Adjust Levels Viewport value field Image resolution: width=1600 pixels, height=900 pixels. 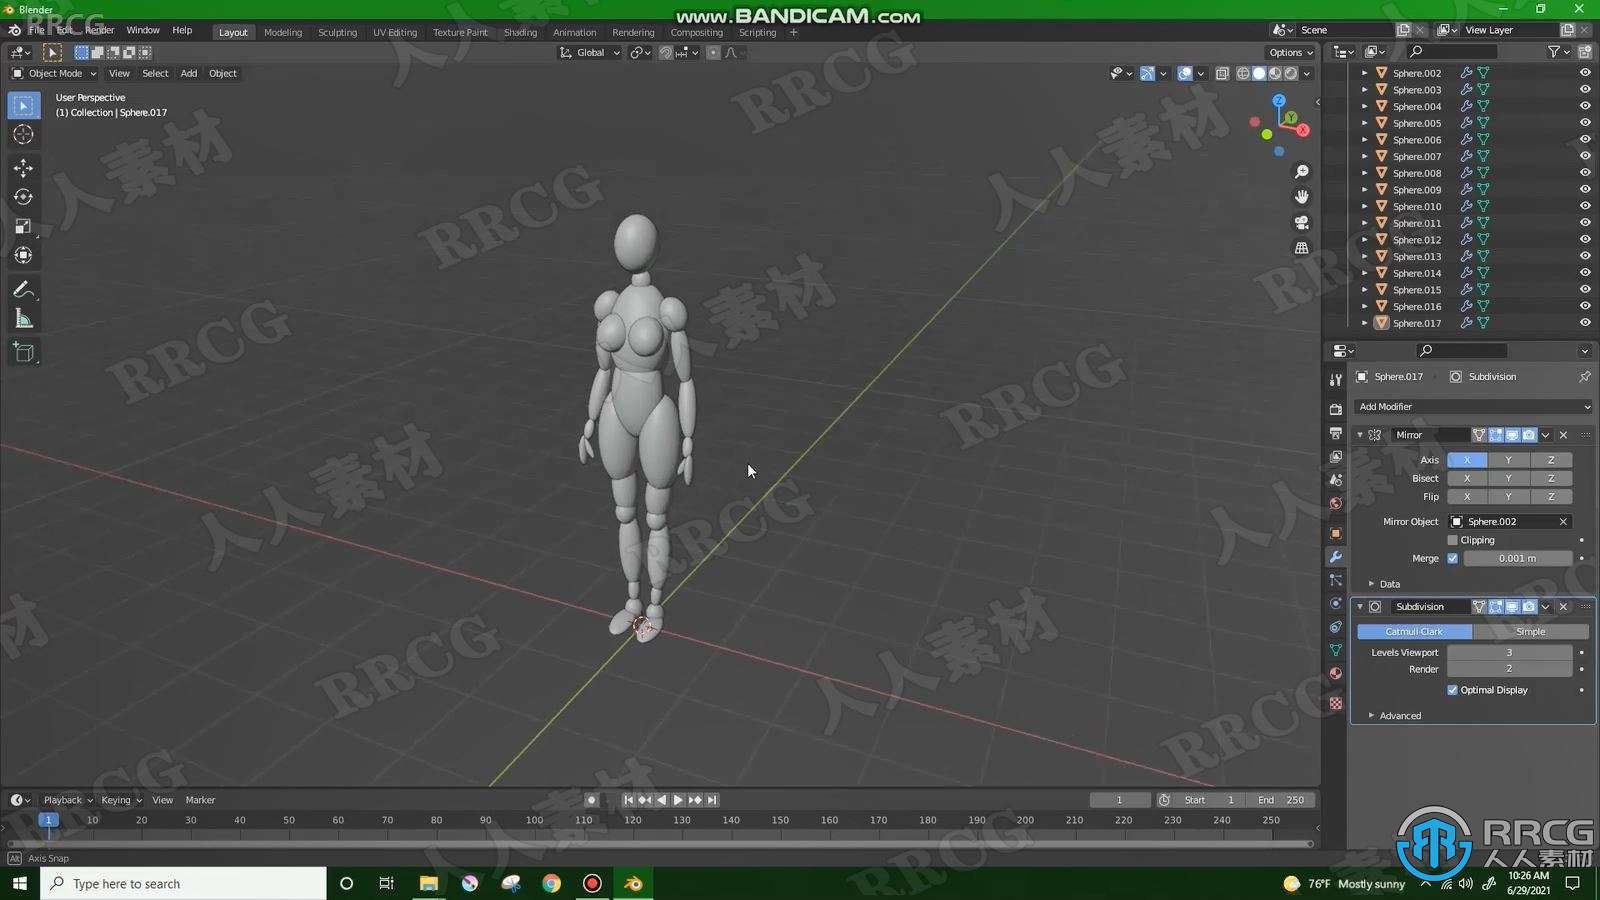click(1509, 653)
